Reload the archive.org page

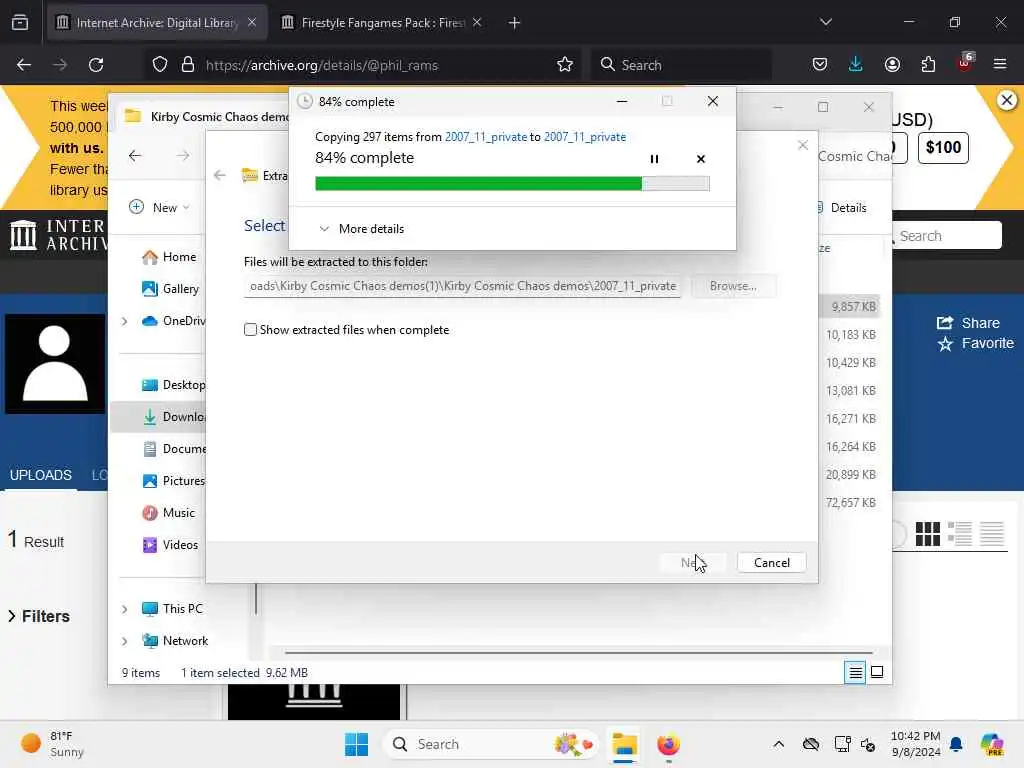[96, 65]
